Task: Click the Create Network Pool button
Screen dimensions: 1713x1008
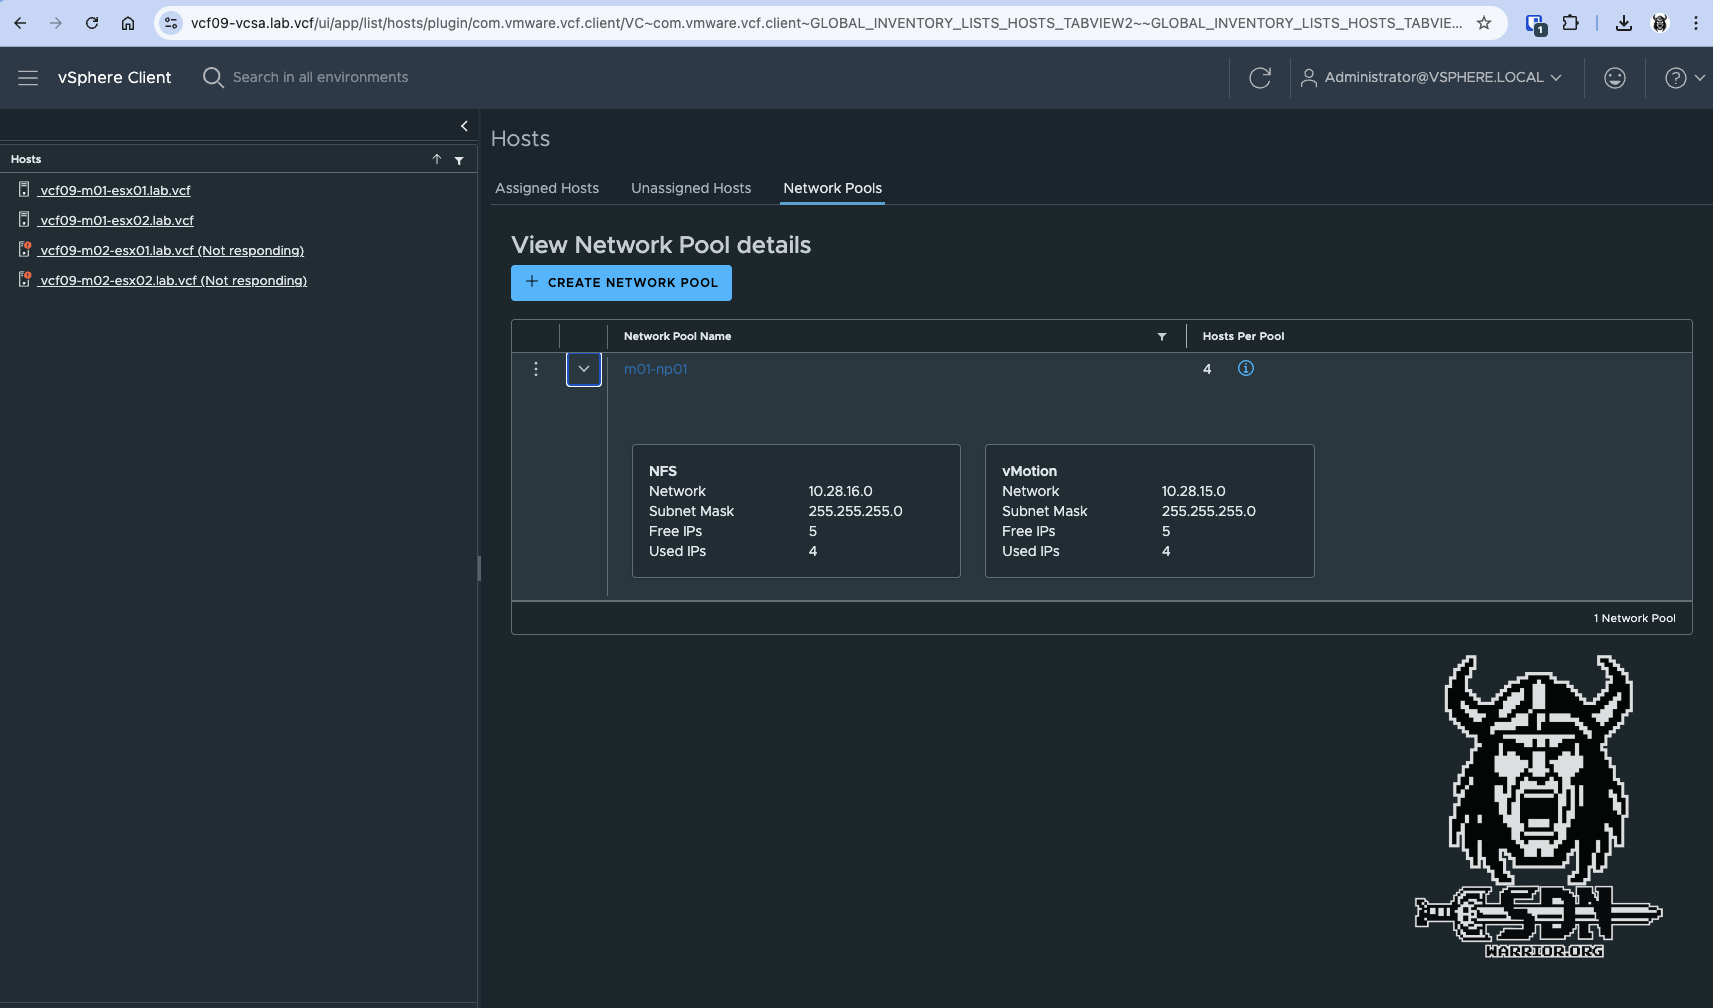Action: (x=621, y=283)
